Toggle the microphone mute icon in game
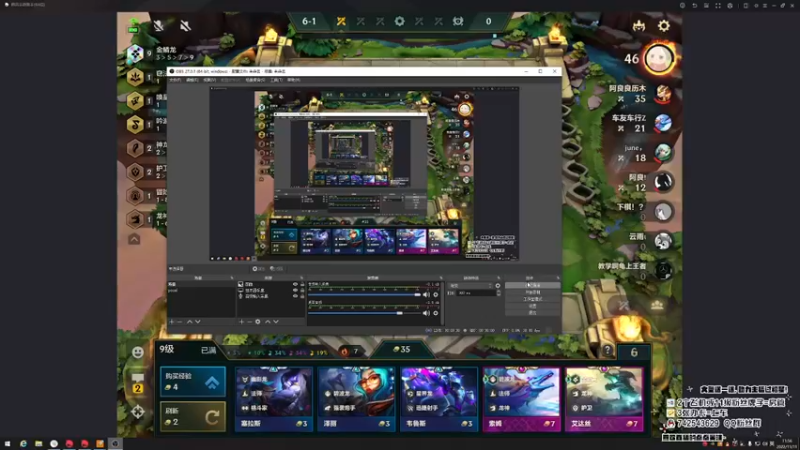This screenshot has width=800, height=450. click(159, 25)
